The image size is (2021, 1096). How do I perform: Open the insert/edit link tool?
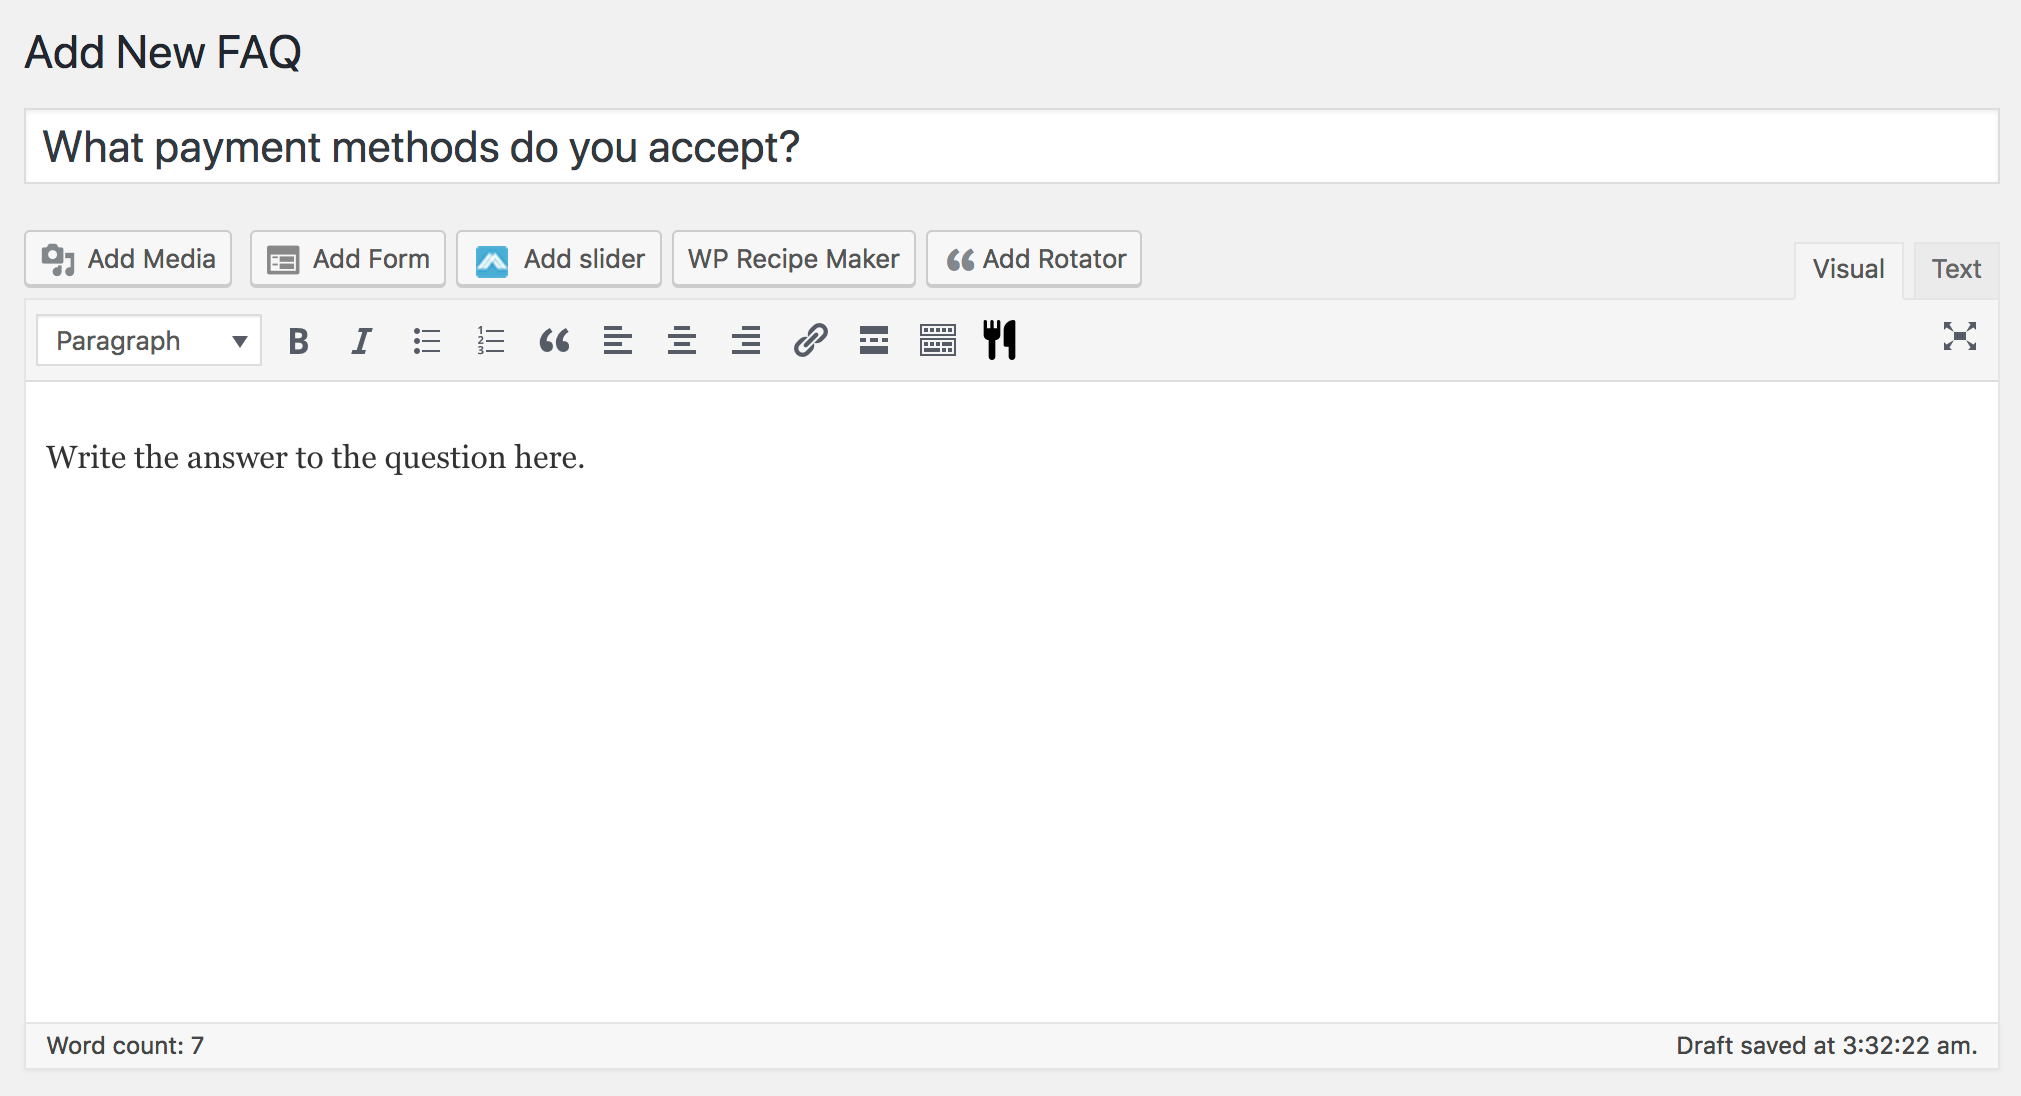click(x=810, y=341)
